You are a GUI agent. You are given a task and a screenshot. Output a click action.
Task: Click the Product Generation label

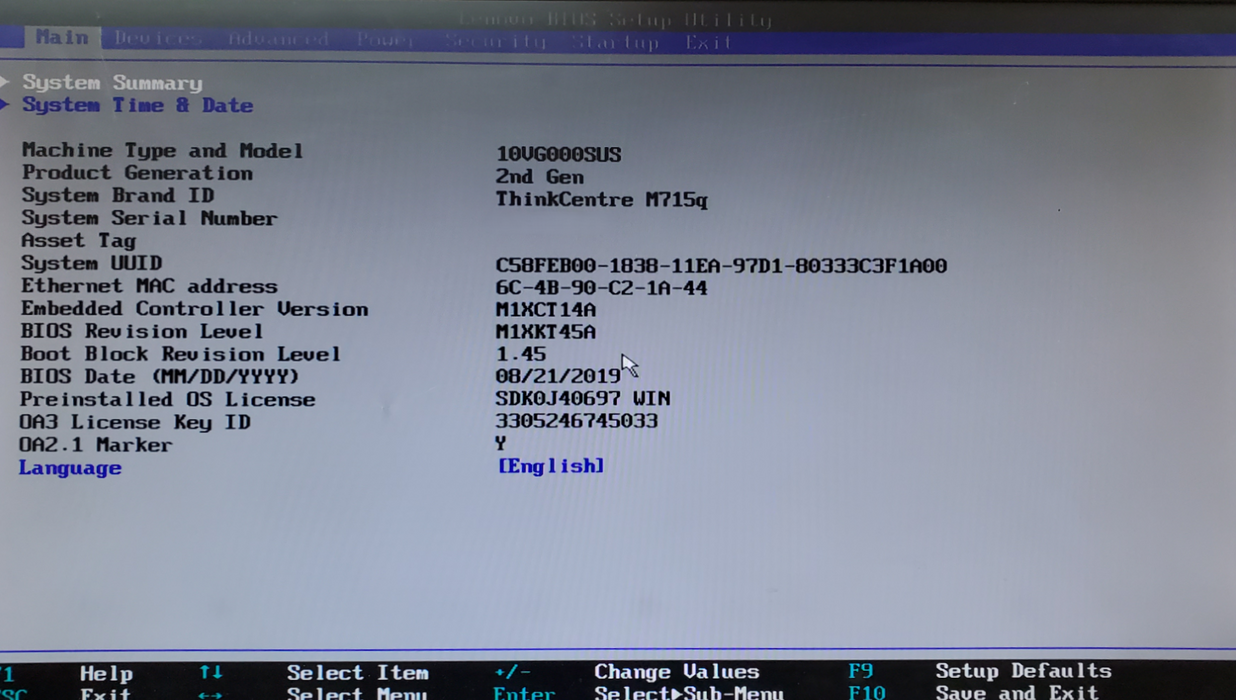(137, 173)
